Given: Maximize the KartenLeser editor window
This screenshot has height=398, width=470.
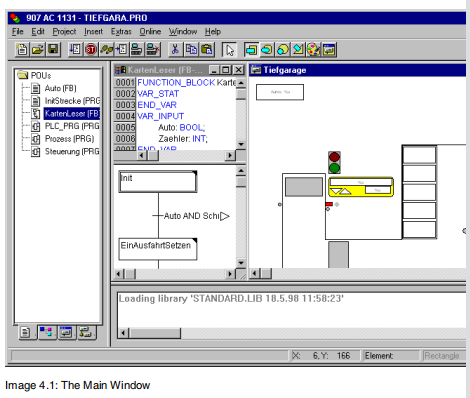Looking at the screenshot, I should point(226,70).
